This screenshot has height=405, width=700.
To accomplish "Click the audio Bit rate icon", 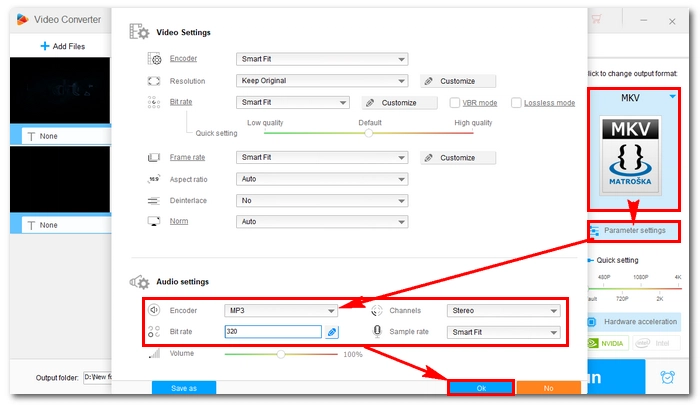I will 154,331.
